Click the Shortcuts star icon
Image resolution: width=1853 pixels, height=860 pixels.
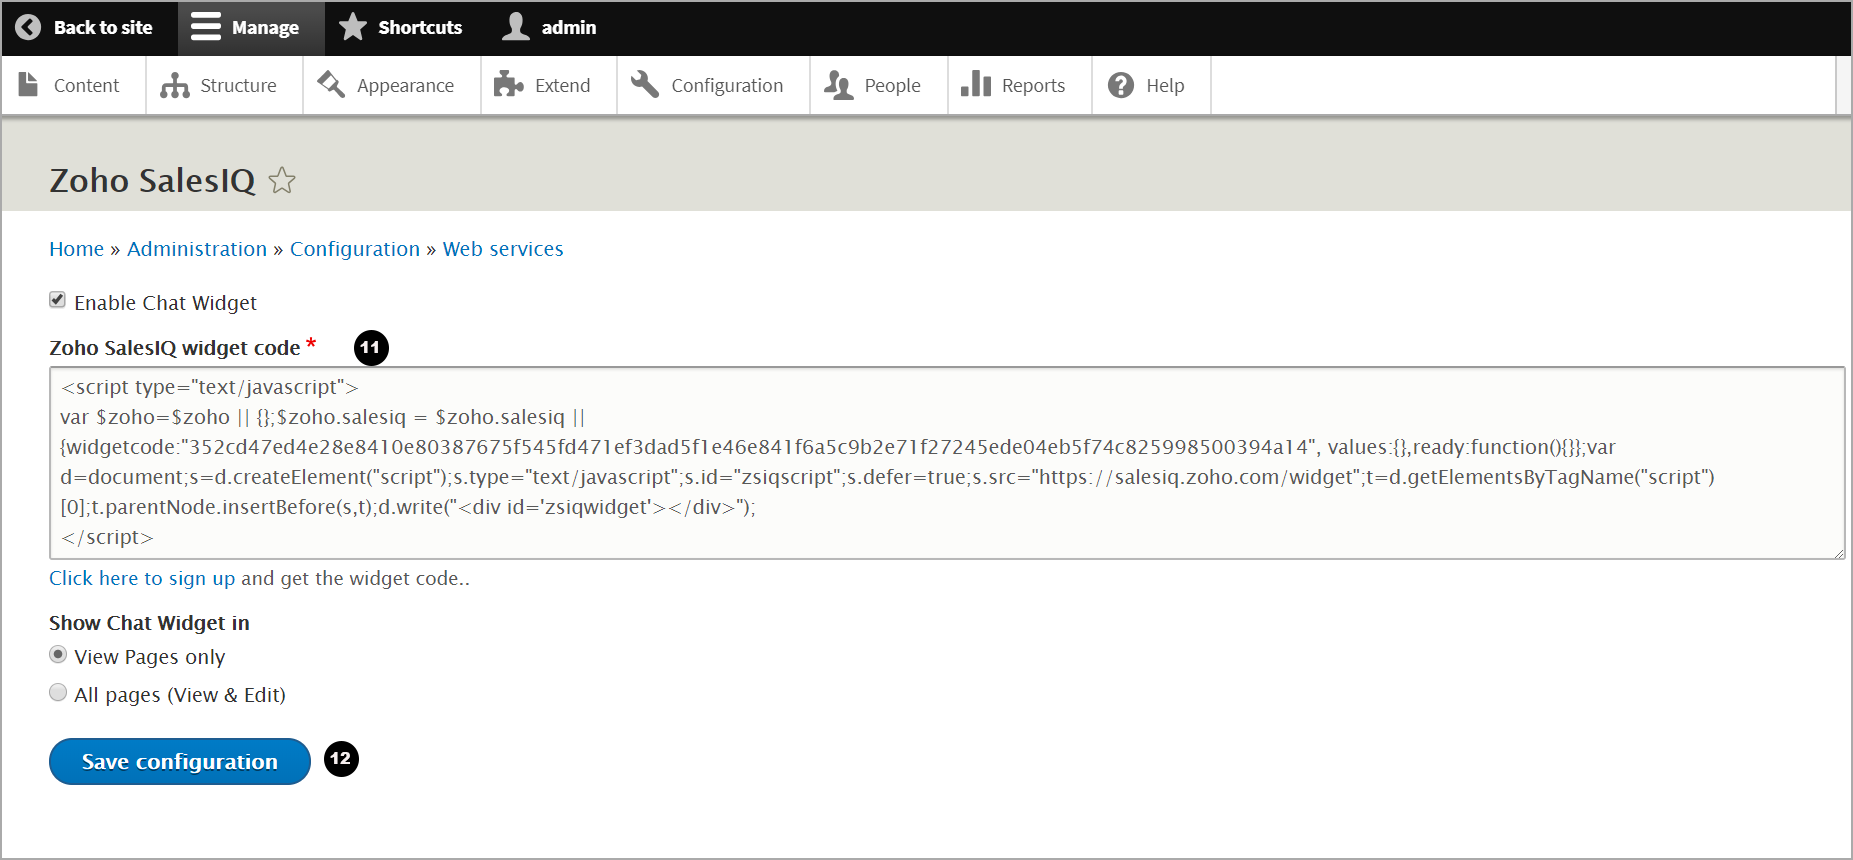(x=352, y=27)
